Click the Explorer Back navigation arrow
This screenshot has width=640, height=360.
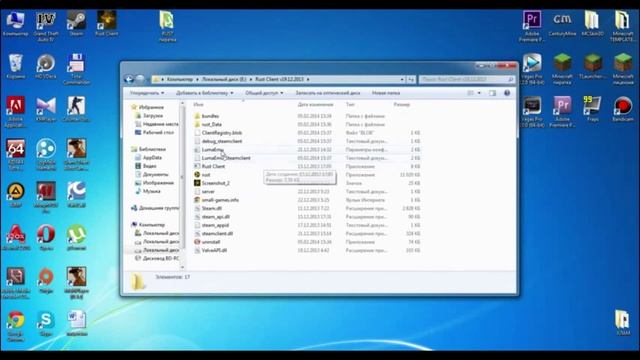click(x=129, y=79)
